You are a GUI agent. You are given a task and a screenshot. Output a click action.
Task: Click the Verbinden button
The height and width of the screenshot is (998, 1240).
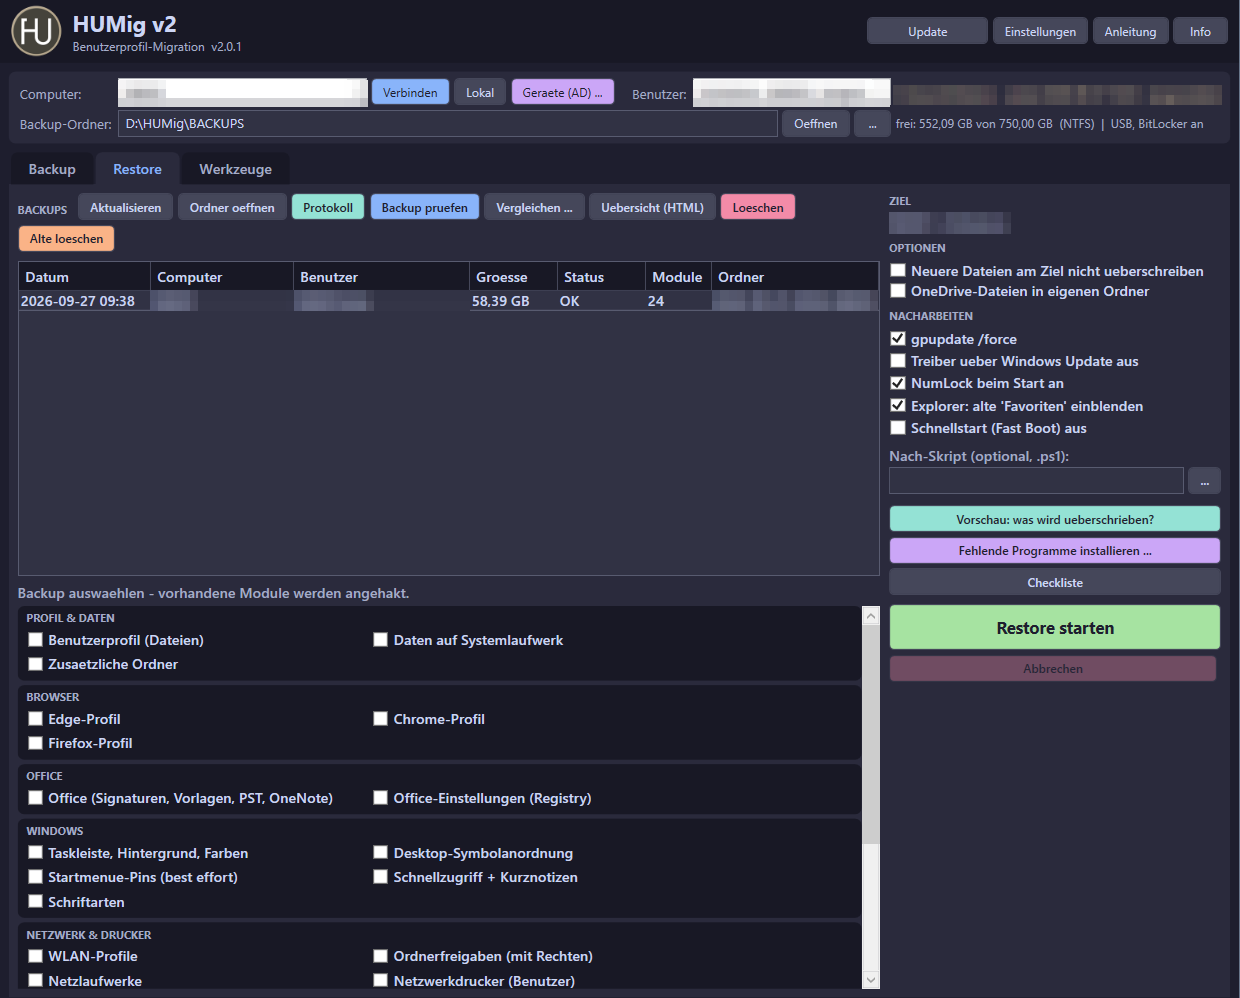(410, 92)
